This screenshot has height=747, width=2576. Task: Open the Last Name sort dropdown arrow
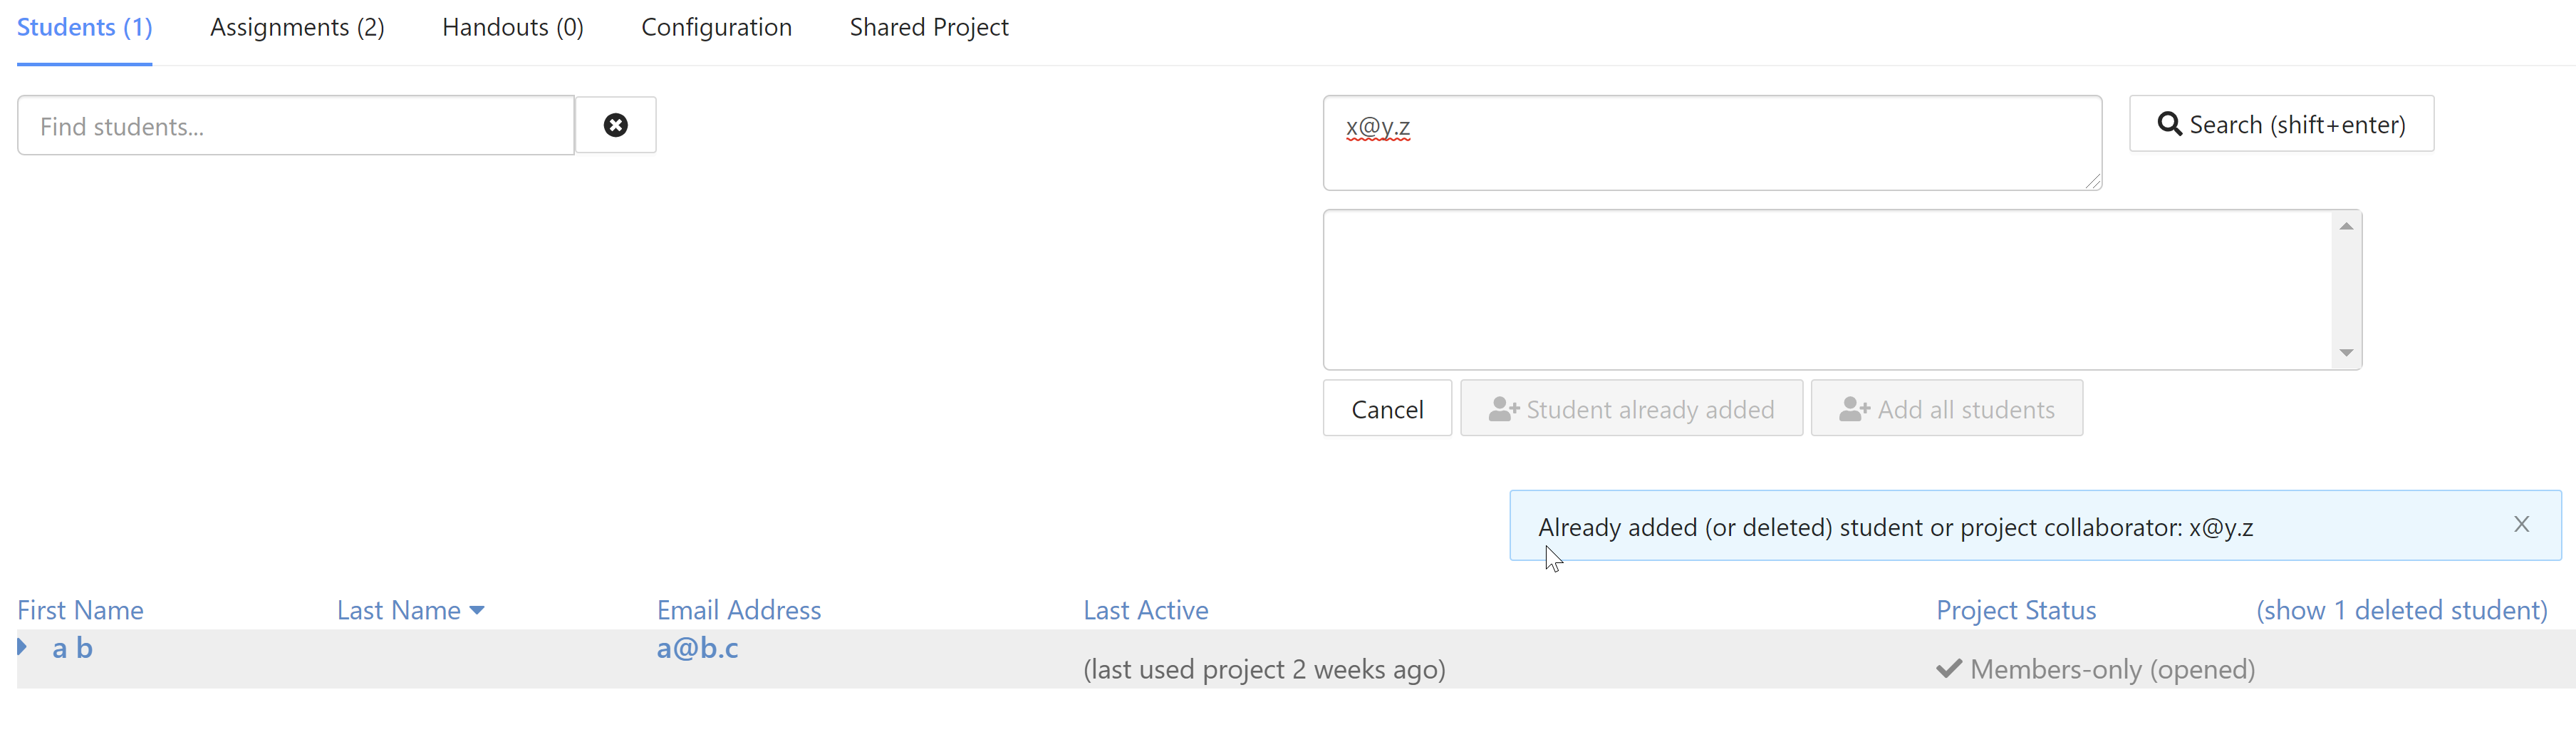tap(477, 610)
